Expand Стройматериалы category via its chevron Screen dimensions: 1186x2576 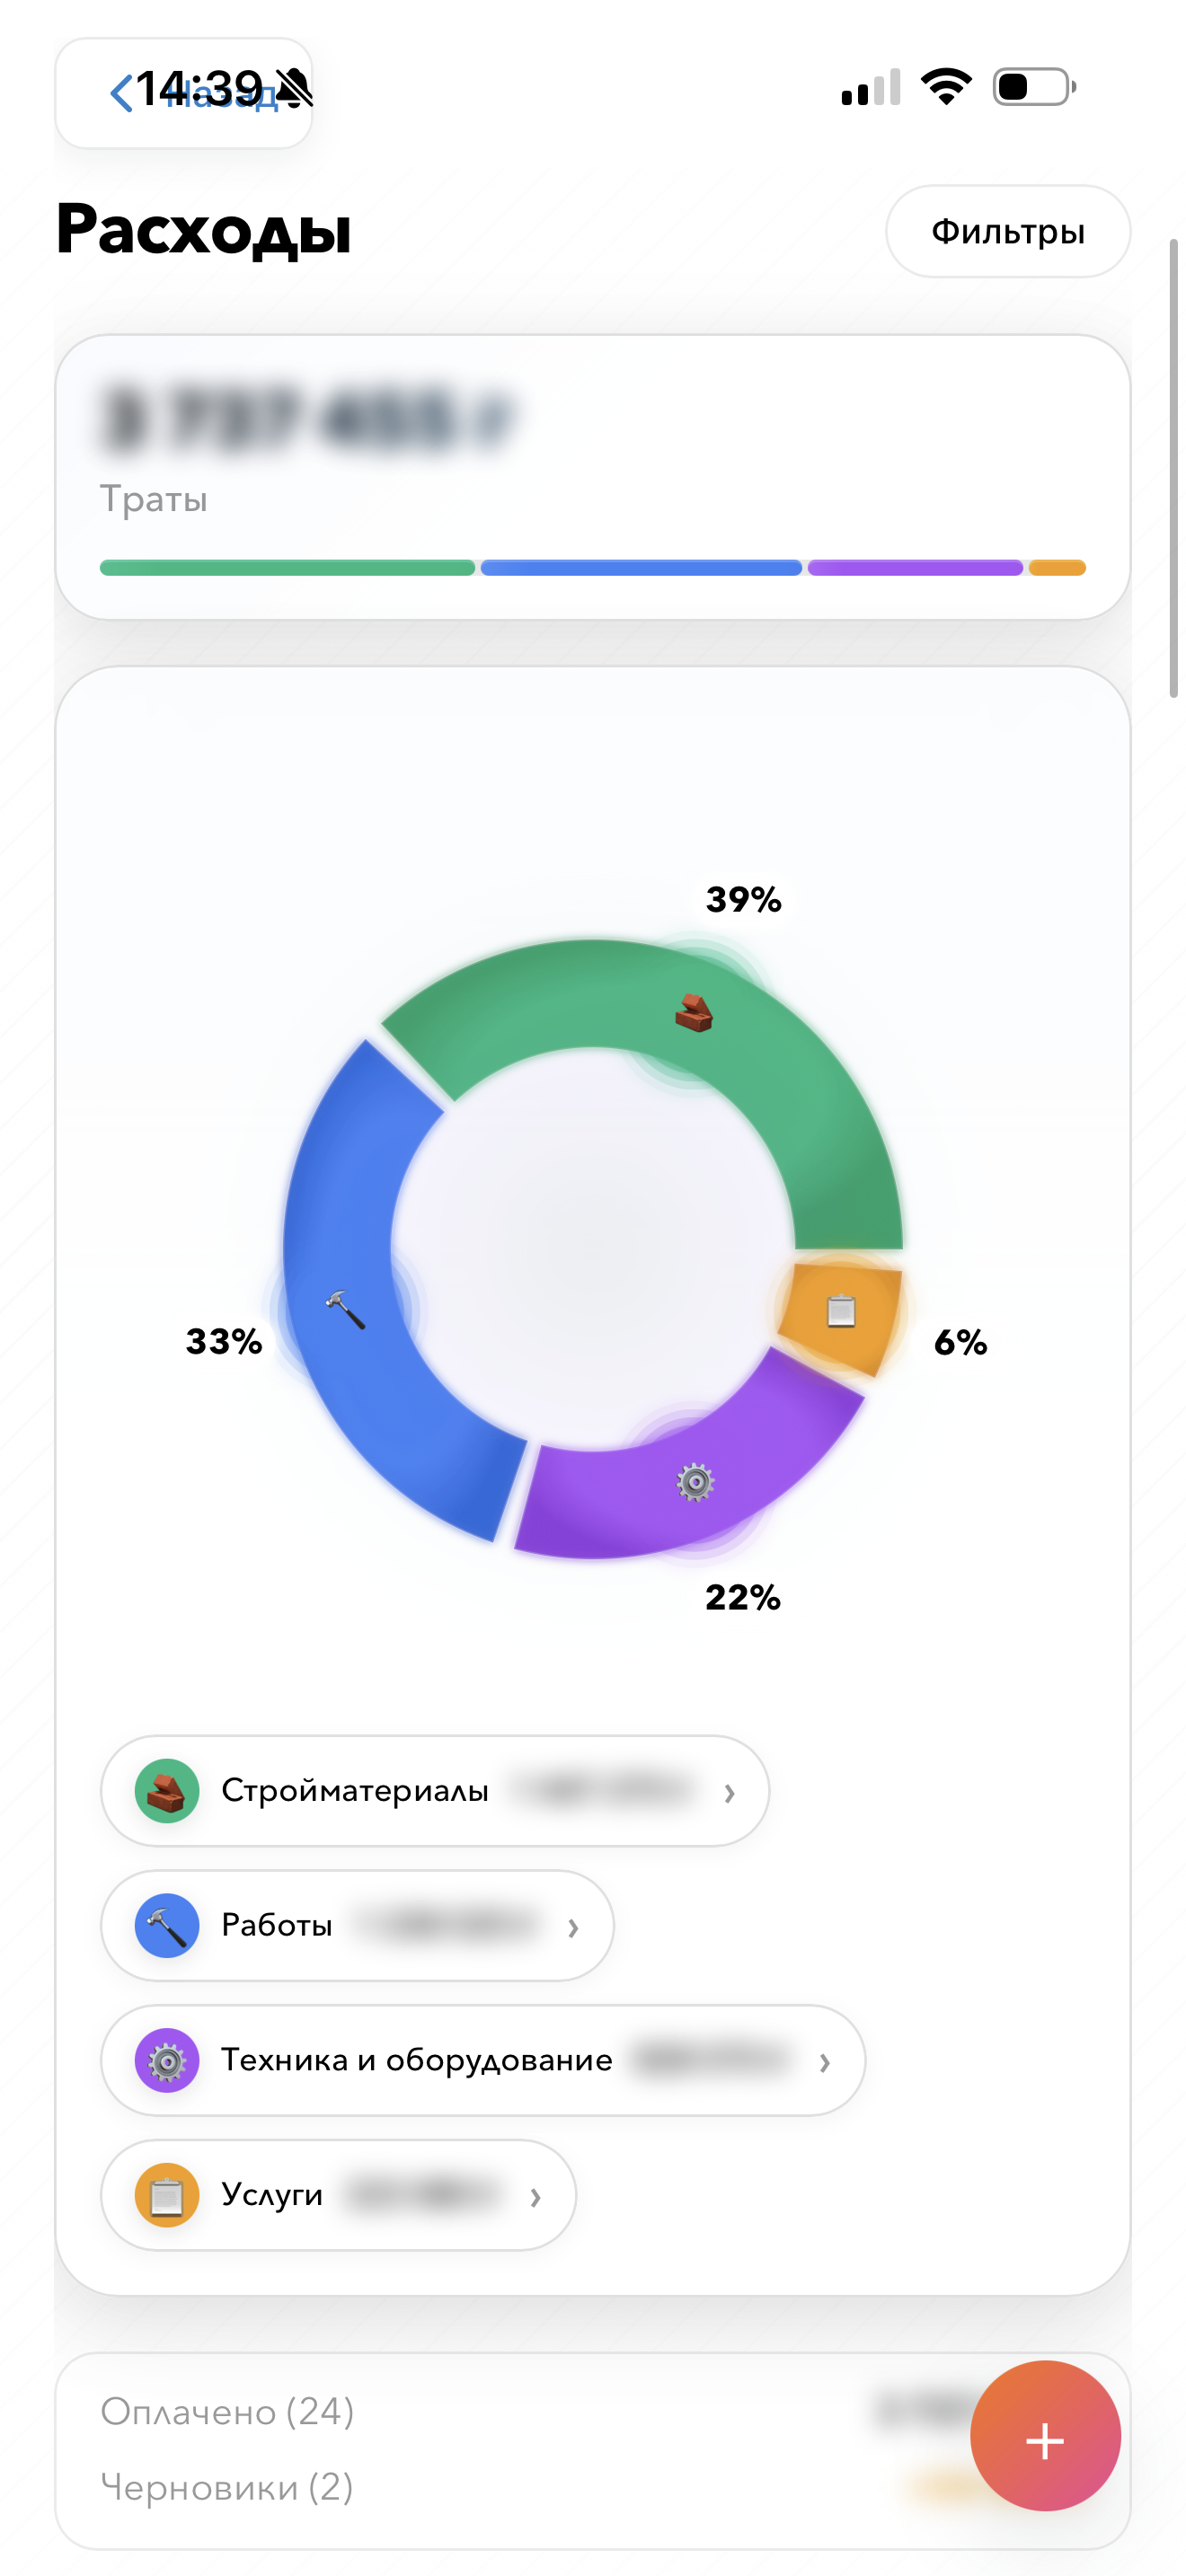tap(730, 1793)
